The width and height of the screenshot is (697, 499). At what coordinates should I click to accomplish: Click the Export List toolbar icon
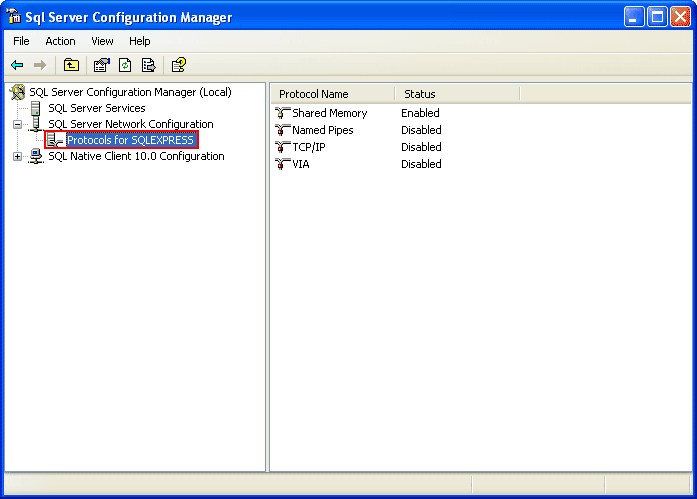pos(149,65)
